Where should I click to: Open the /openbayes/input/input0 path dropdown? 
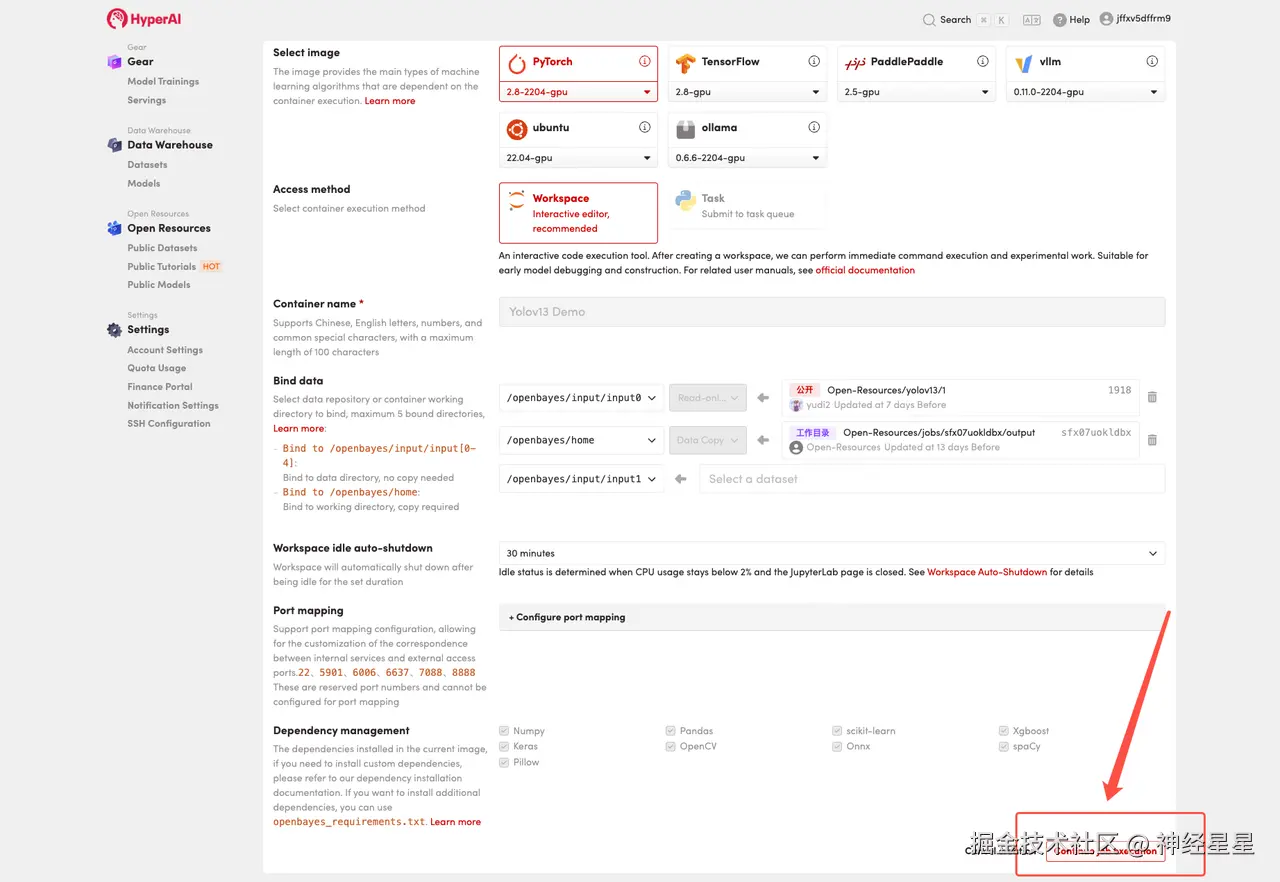click(x=581, y=397)
